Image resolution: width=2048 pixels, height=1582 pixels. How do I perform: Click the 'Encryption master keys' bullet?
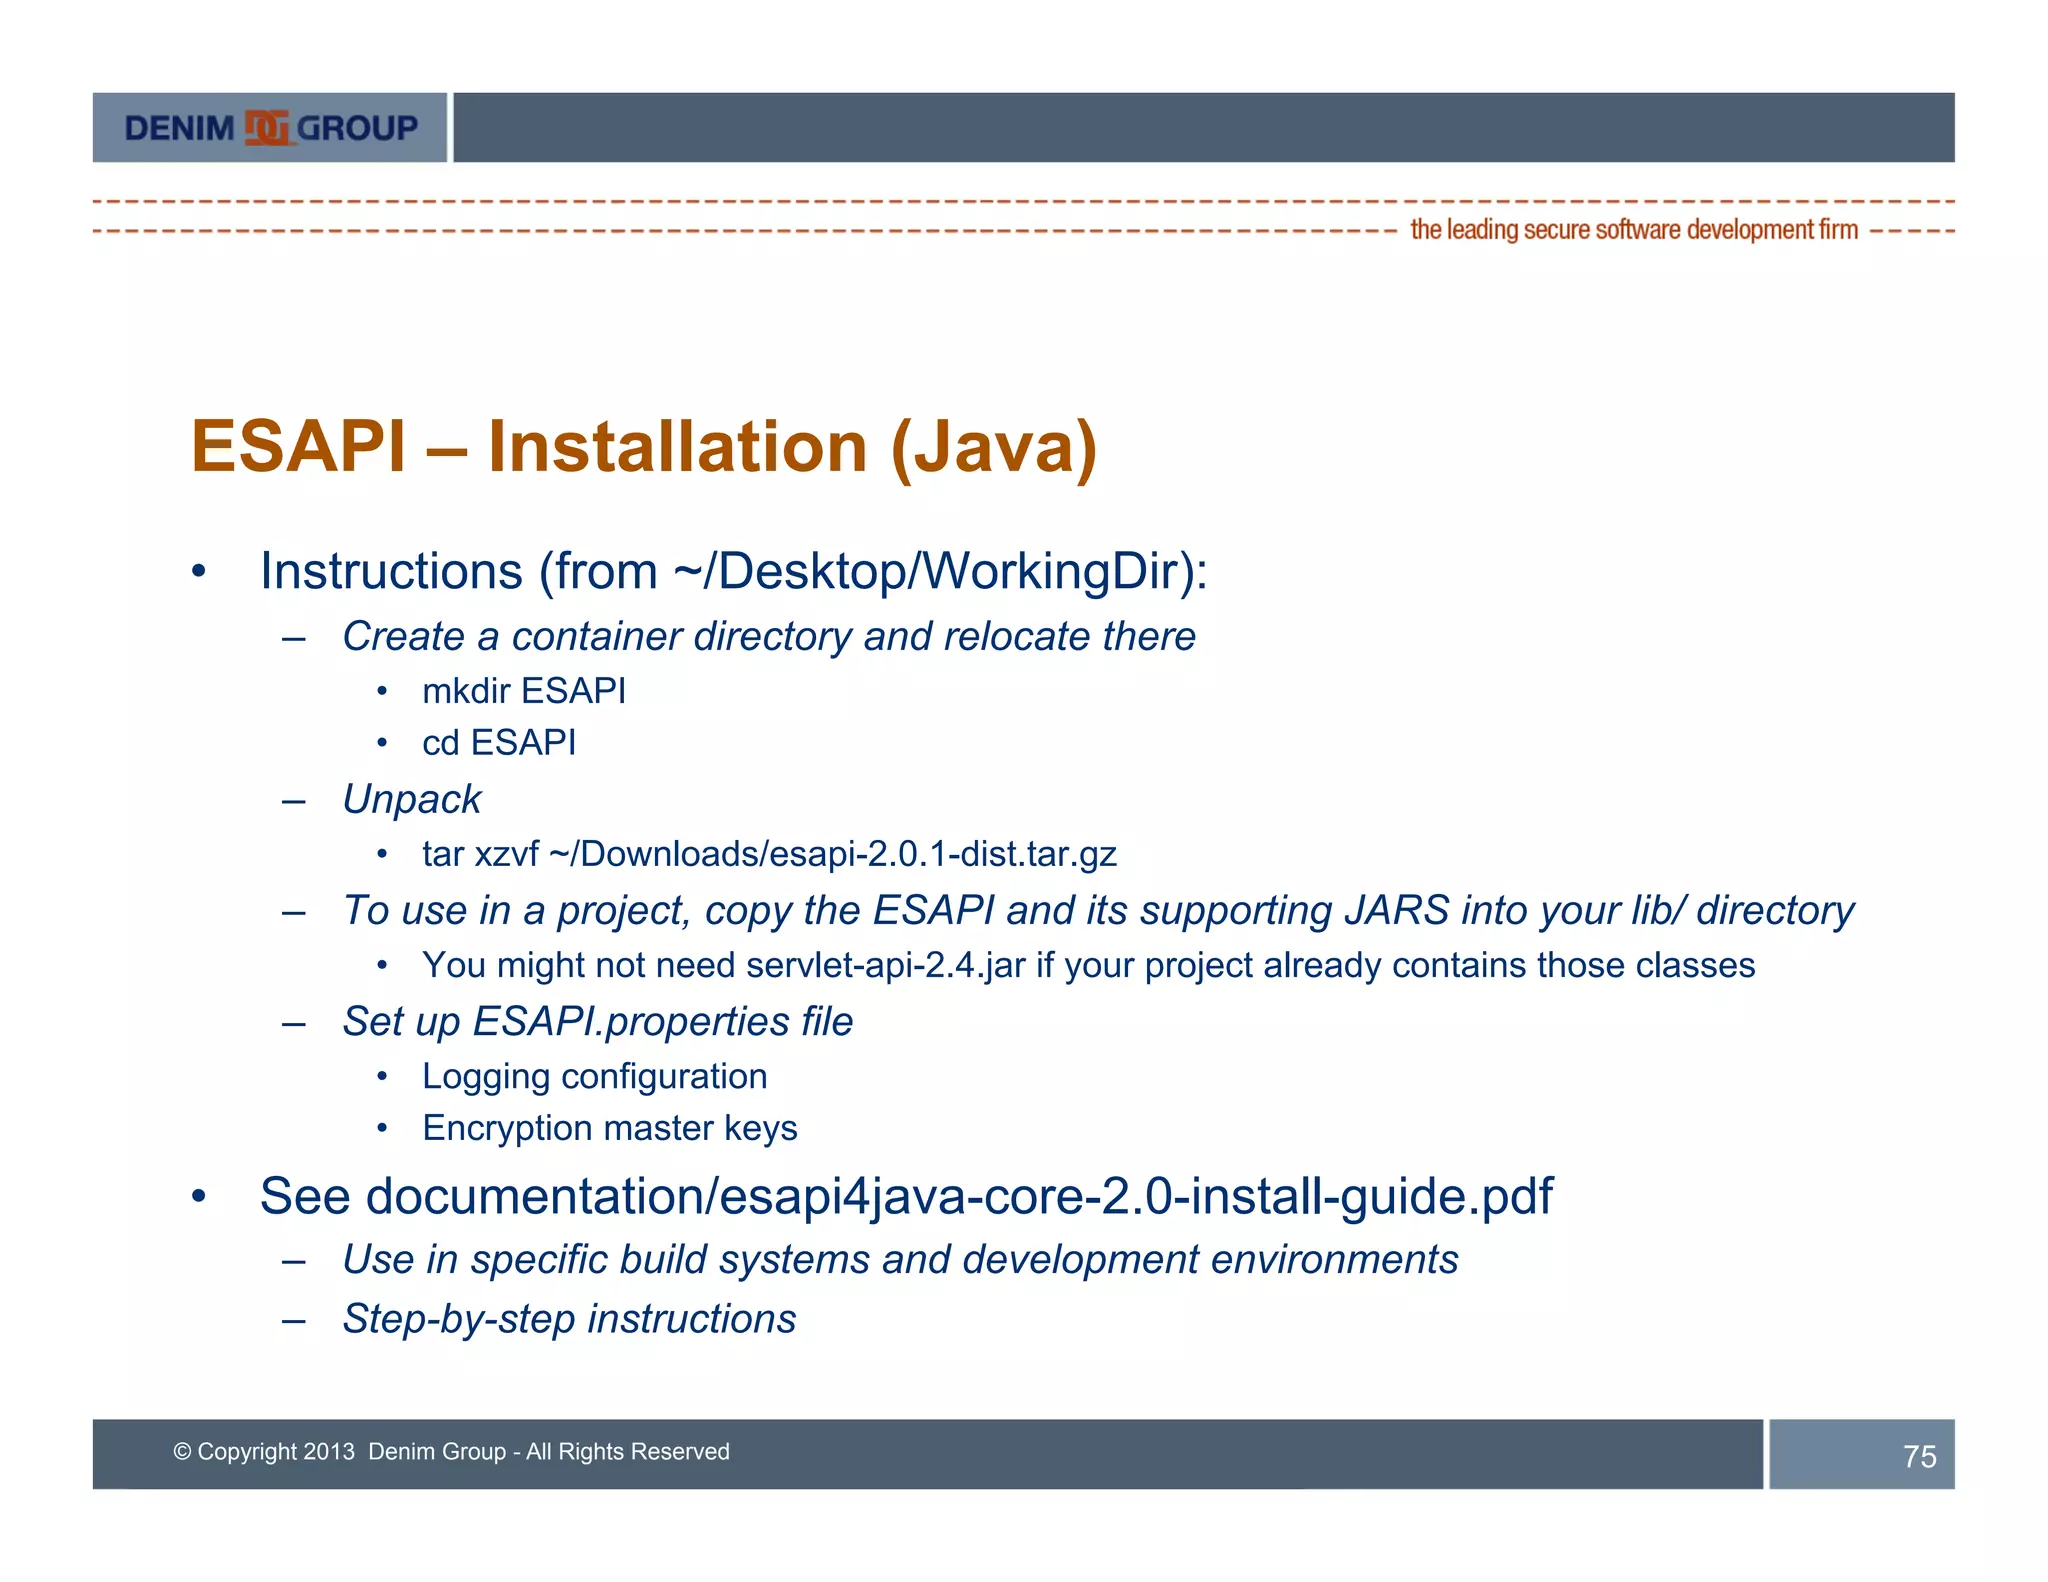point(609,1129)
